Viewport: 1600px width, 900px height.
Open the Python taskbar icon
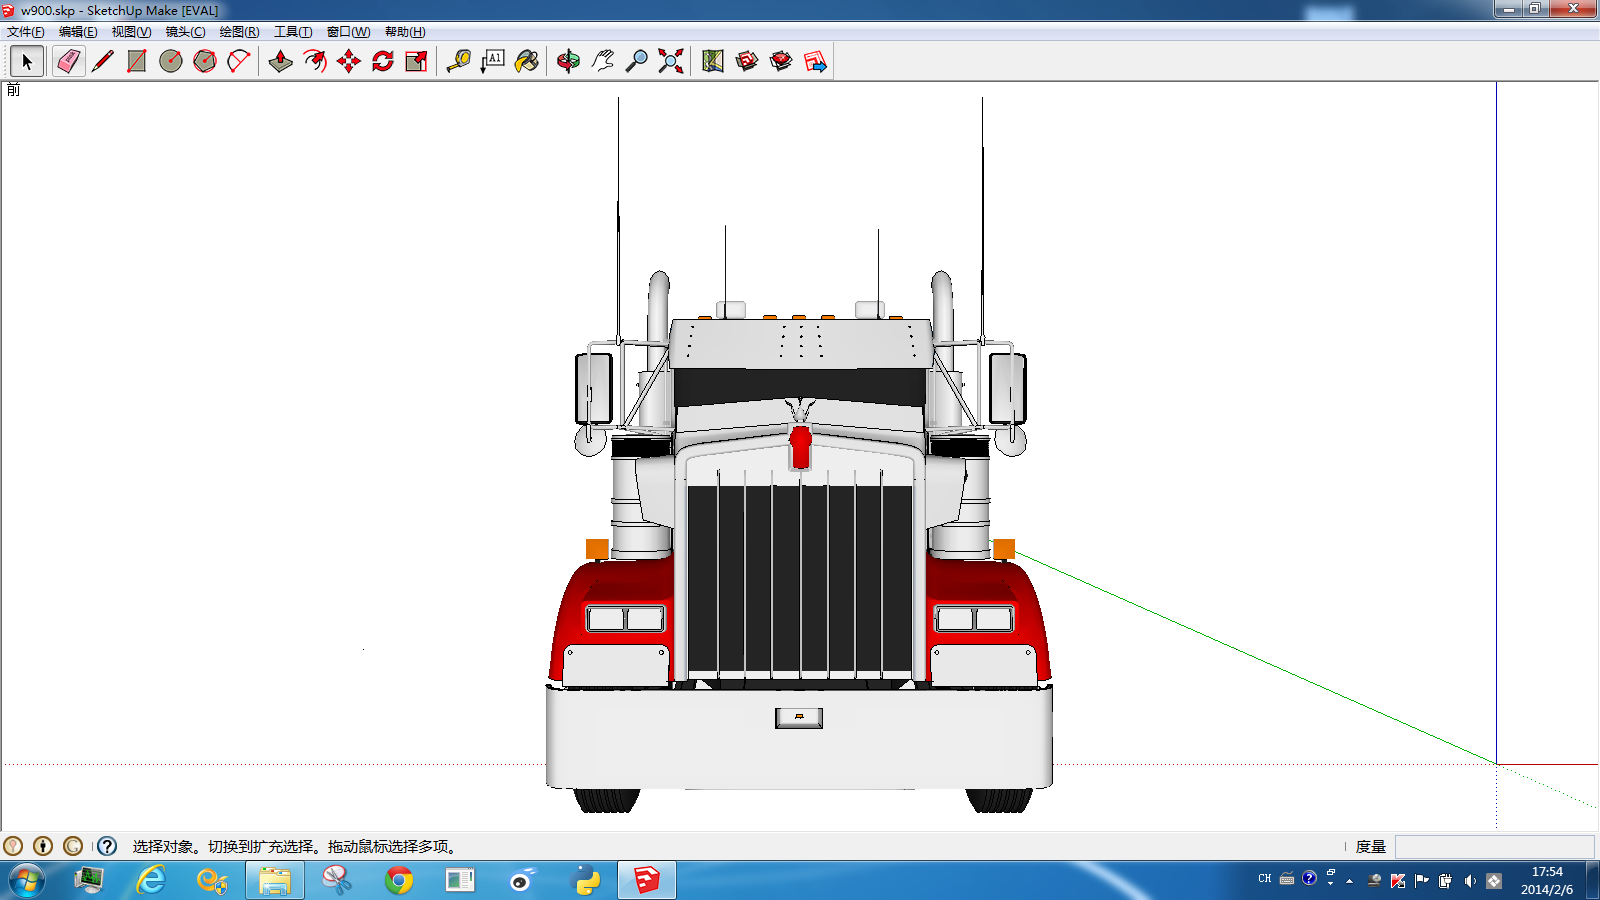587,880
